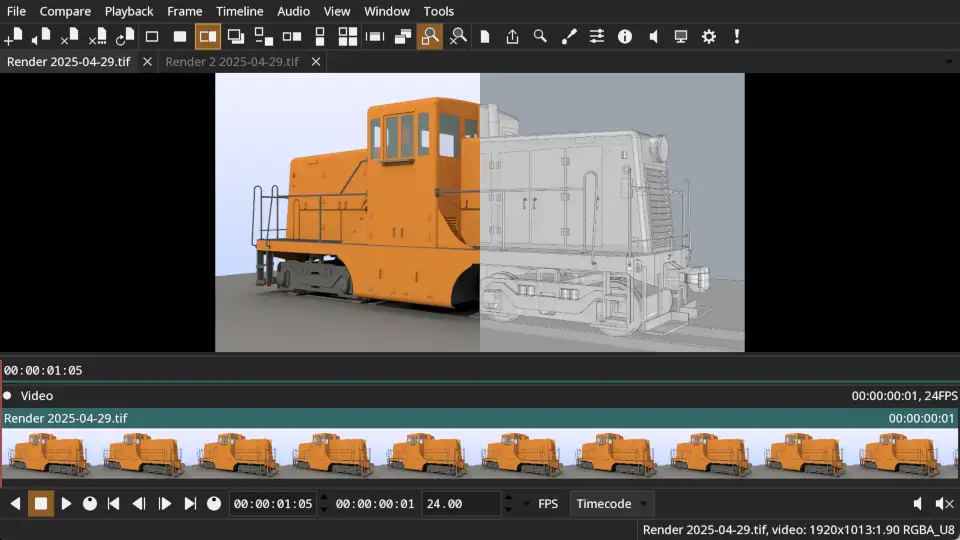Click the Reload file toolbar icon
Screen dimensions: 960x540
click(x=125, y=37)
